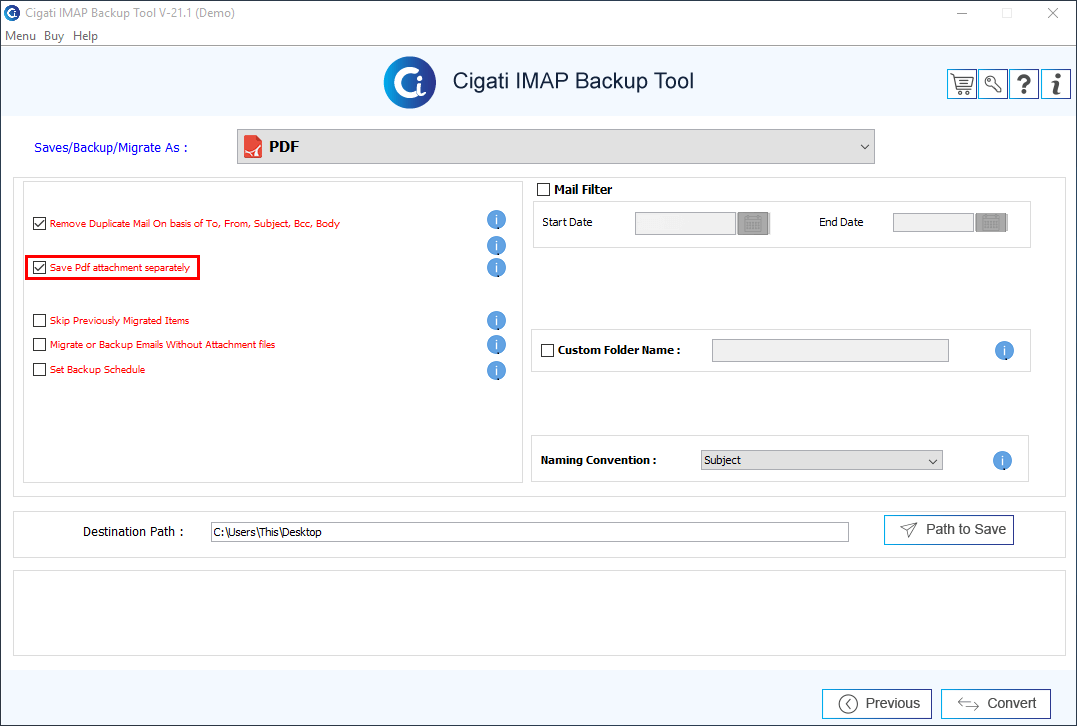The height and width of the screenshot is (726, 1077).
Task: Click info icon beside Remove Duplicate Mail
Action: 496,220
